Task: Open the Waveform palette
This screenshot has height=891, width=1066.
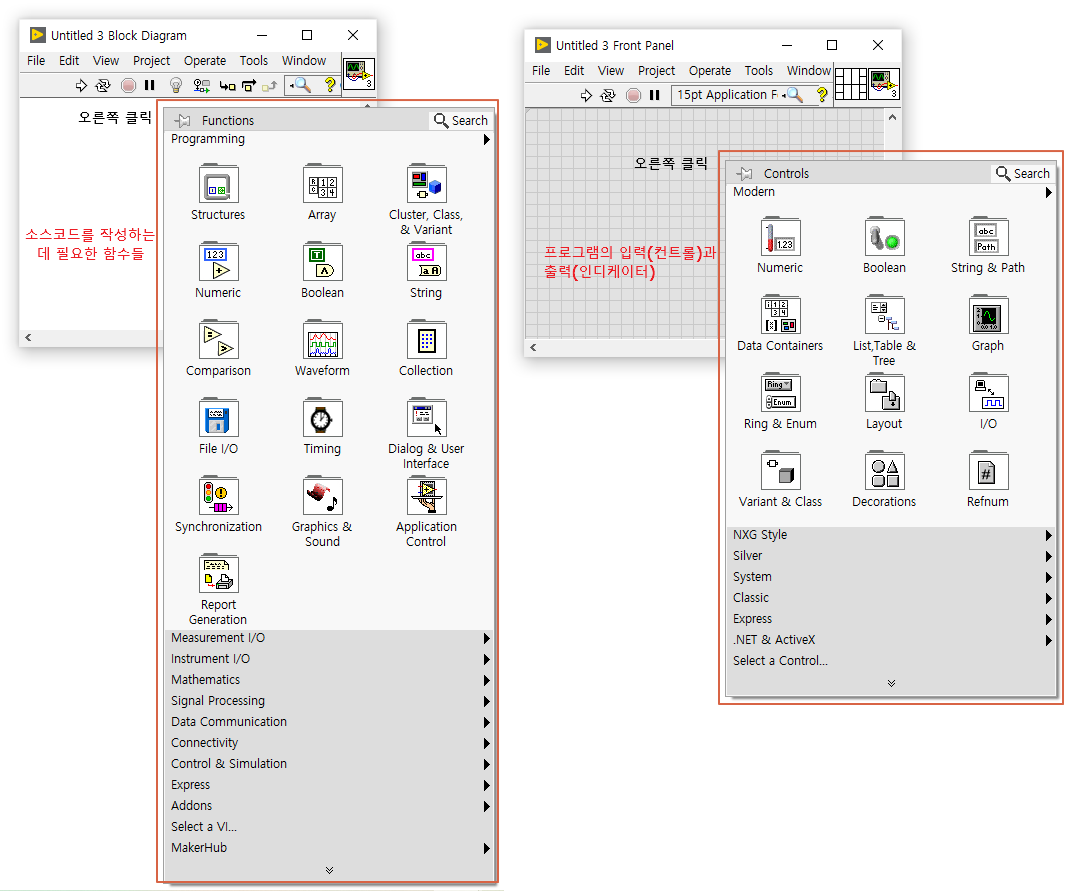Action: point(322,340)
